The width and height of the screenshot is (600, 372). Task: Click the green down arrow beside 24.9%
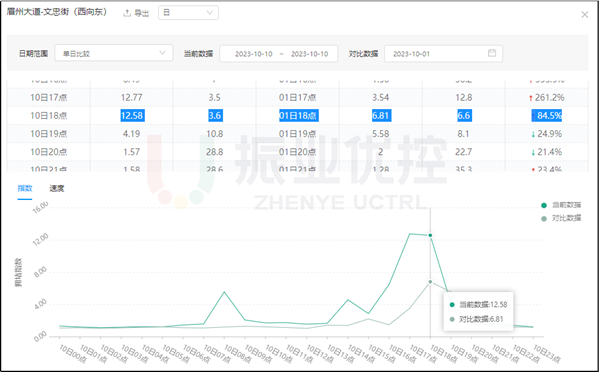point(533,134)
